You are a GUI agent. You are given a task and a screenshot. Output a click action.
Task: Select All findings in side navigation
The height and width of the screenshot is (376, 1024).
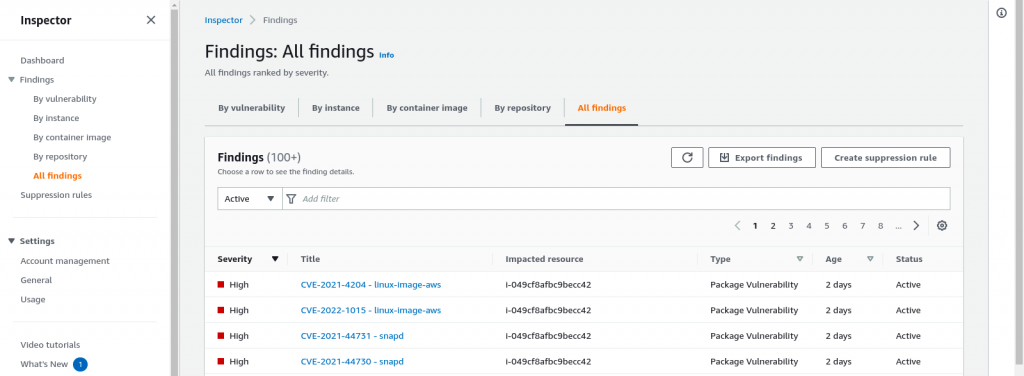57,176
